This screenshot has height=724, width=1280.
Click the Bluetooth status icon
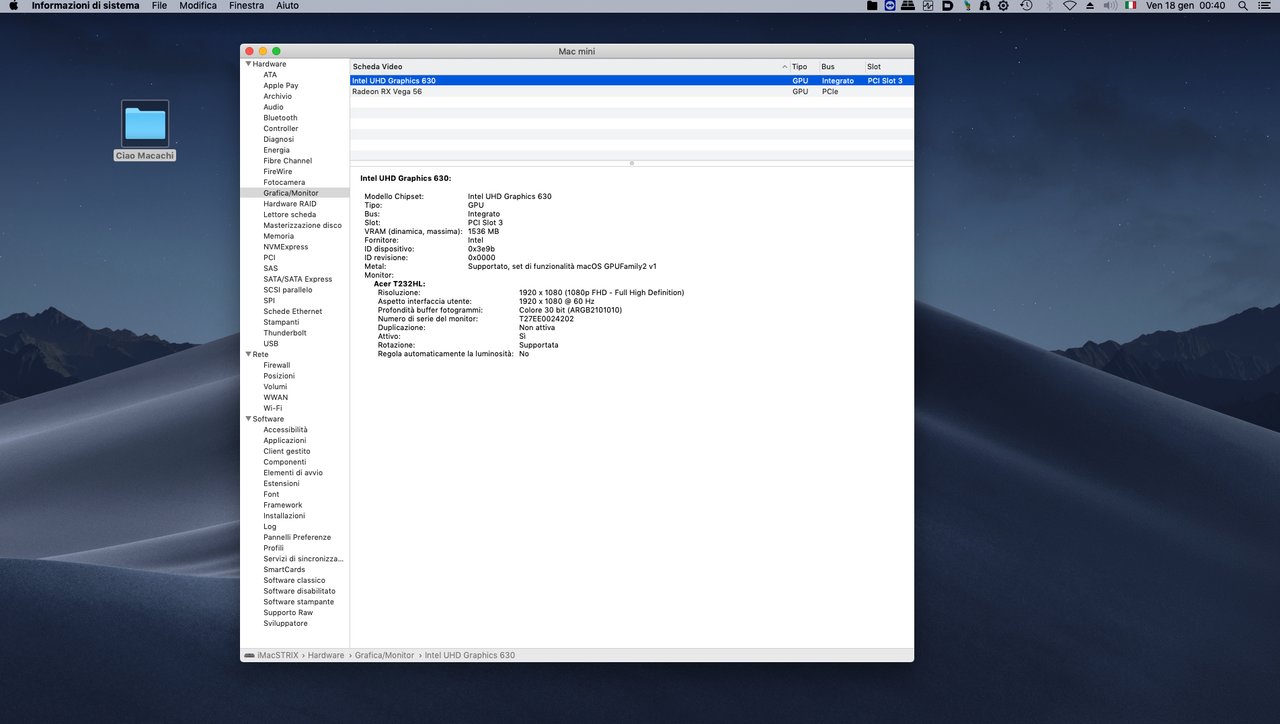(x=1049, y=6)
